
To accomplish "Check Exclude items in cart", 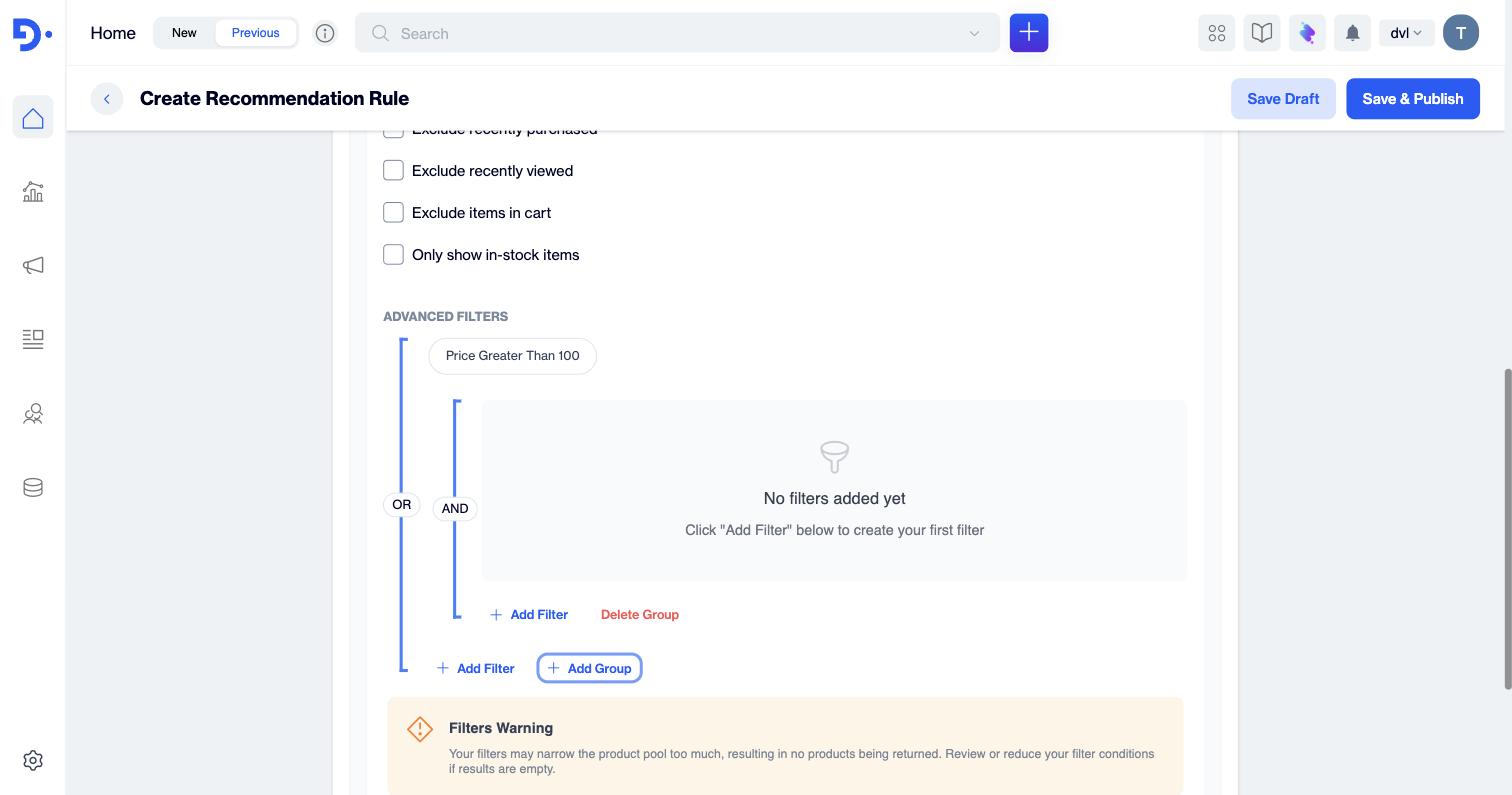I will click(393, 212).
